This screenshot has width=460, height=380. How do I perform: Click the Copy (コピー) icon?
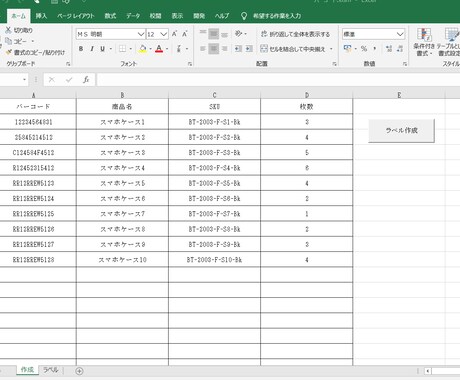click(9, 41)
